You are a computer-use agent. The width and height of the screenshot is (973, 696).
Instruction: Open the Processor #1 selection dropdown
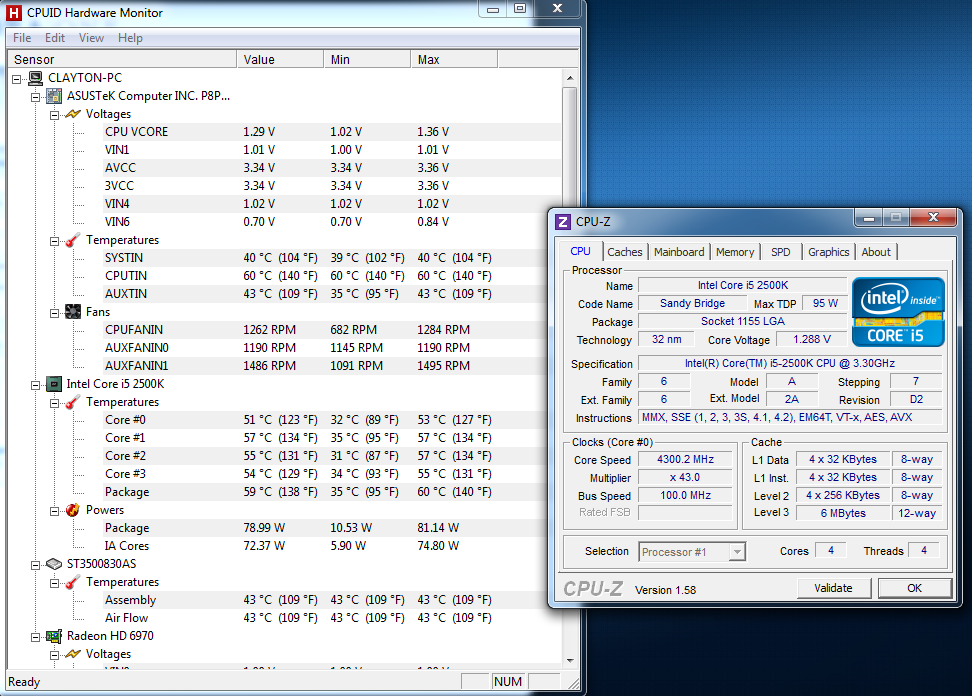tap(737, 551)
